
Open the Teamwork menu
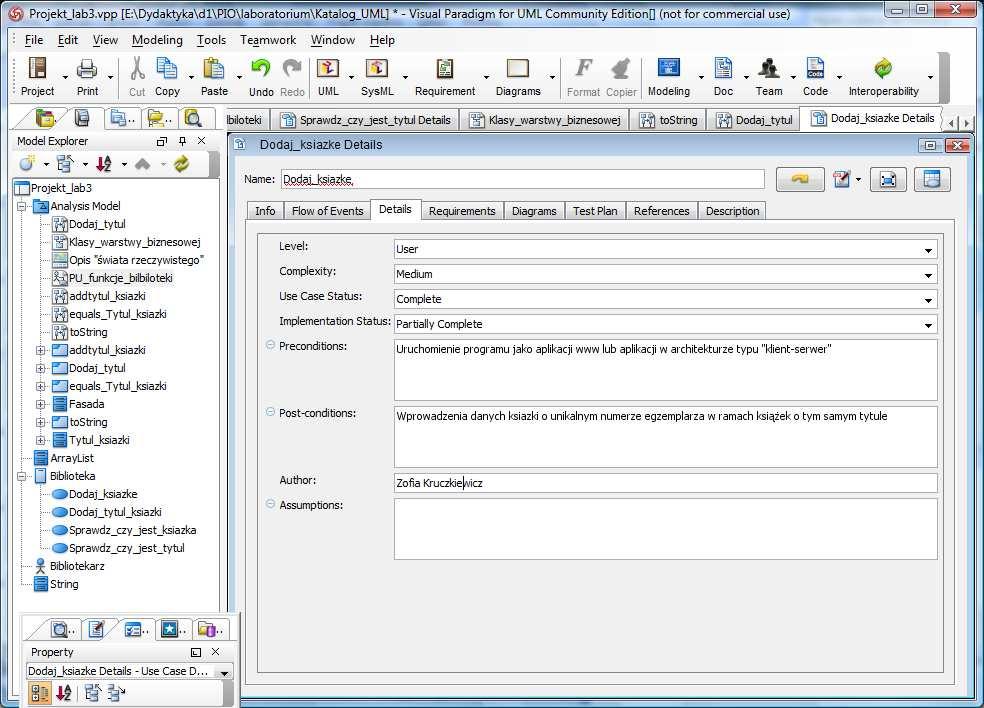coord(268,40)
